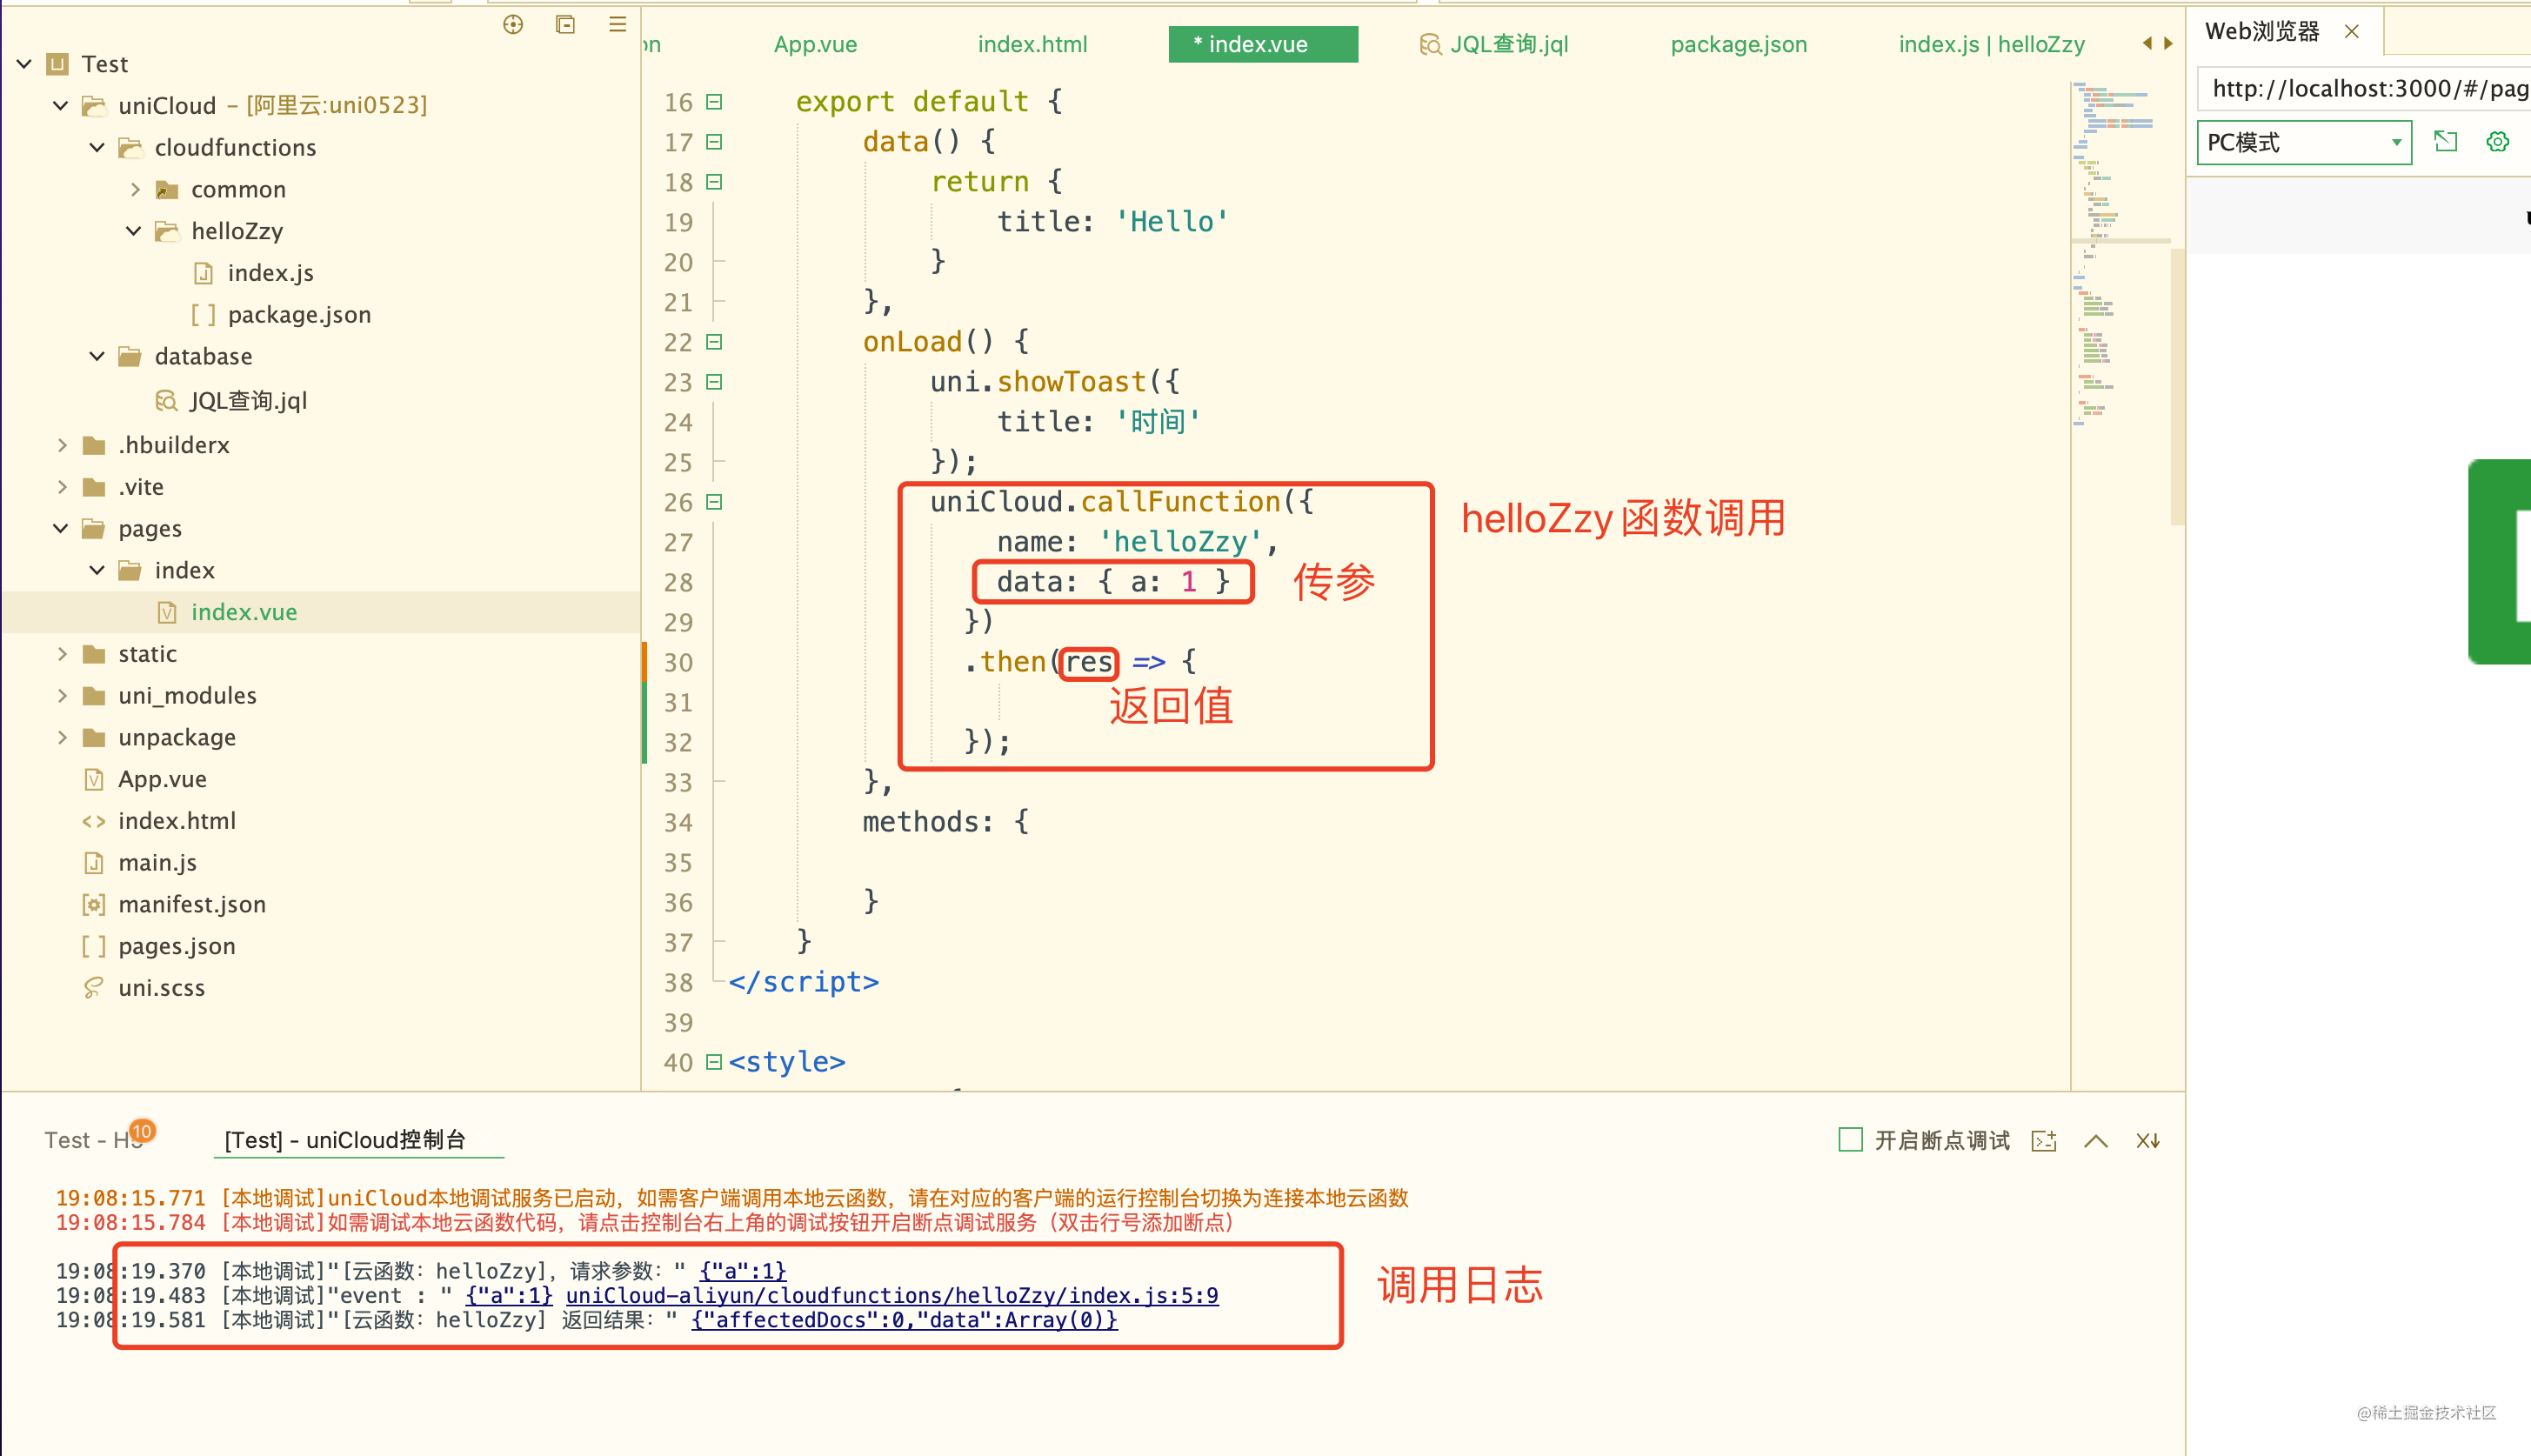
Task: Switch to index.js | helloZzy tab
Action: pos(1991,44)
